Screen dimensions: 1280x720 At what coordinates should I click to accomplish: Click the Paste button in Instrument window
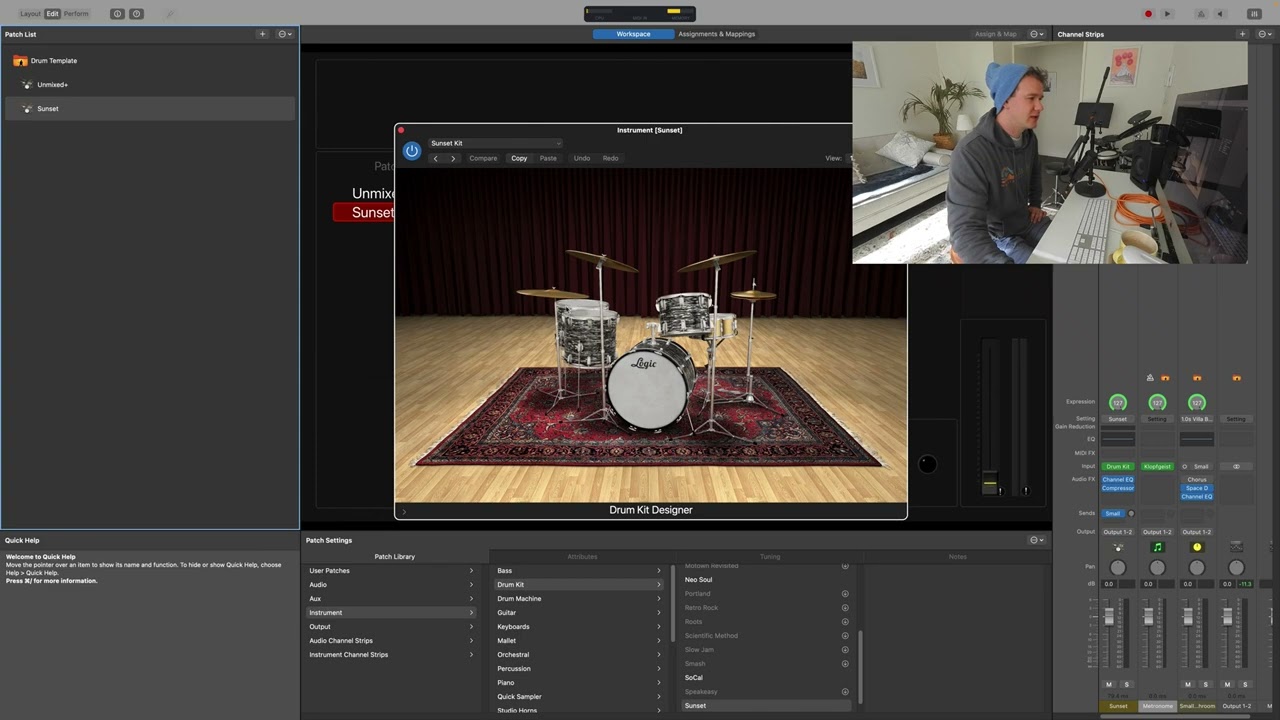click(548, 158)
